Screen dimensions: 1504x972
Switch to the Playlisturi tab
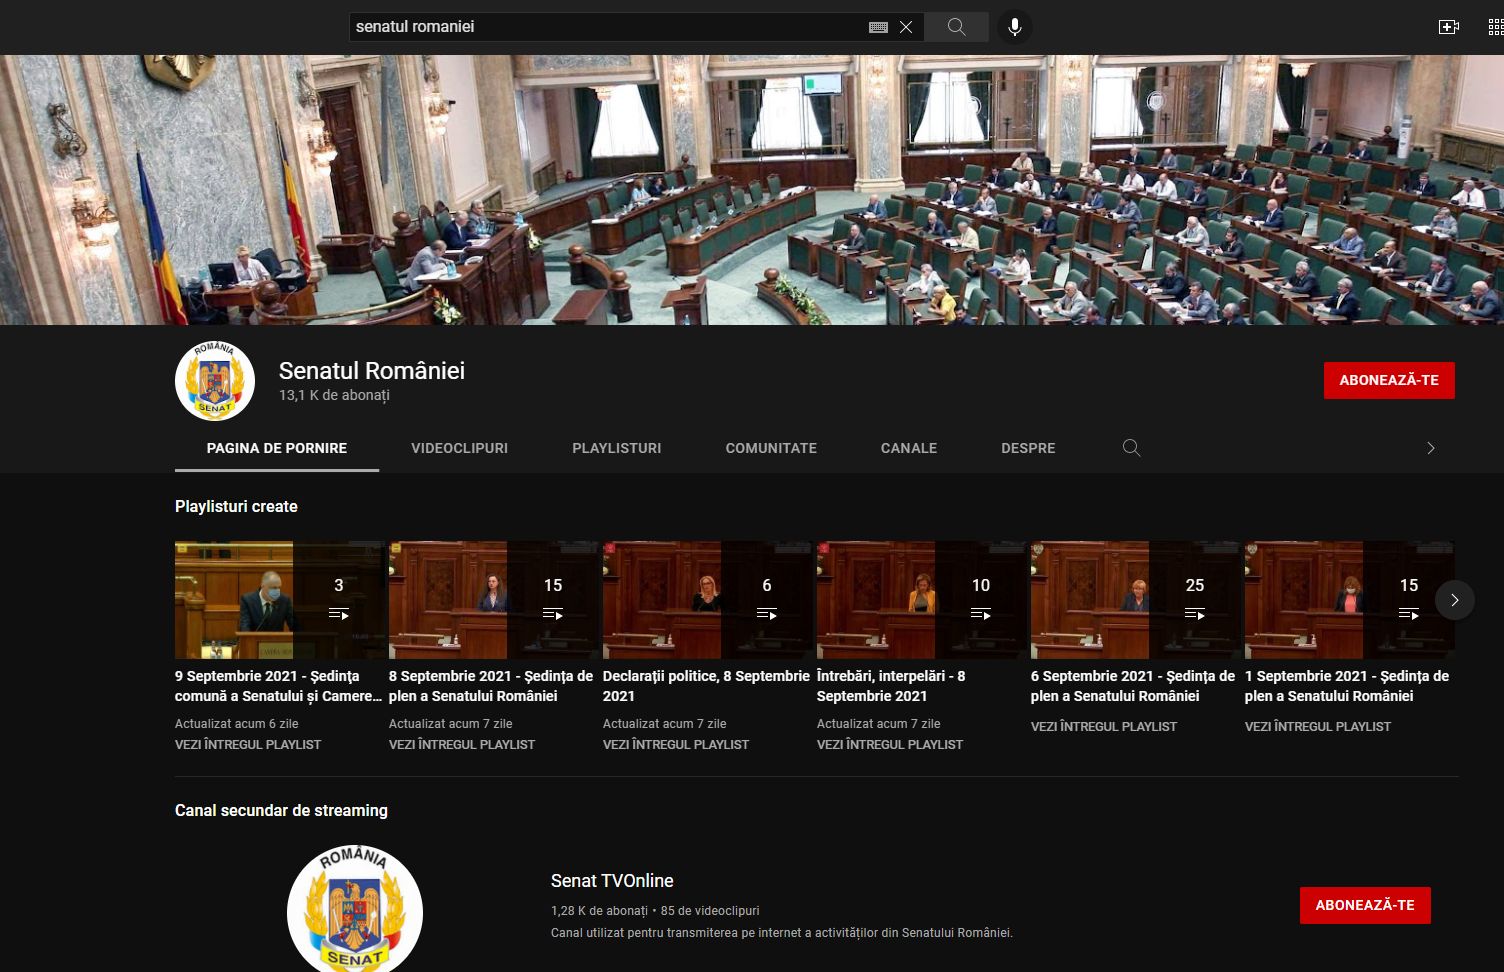point(617,448)
